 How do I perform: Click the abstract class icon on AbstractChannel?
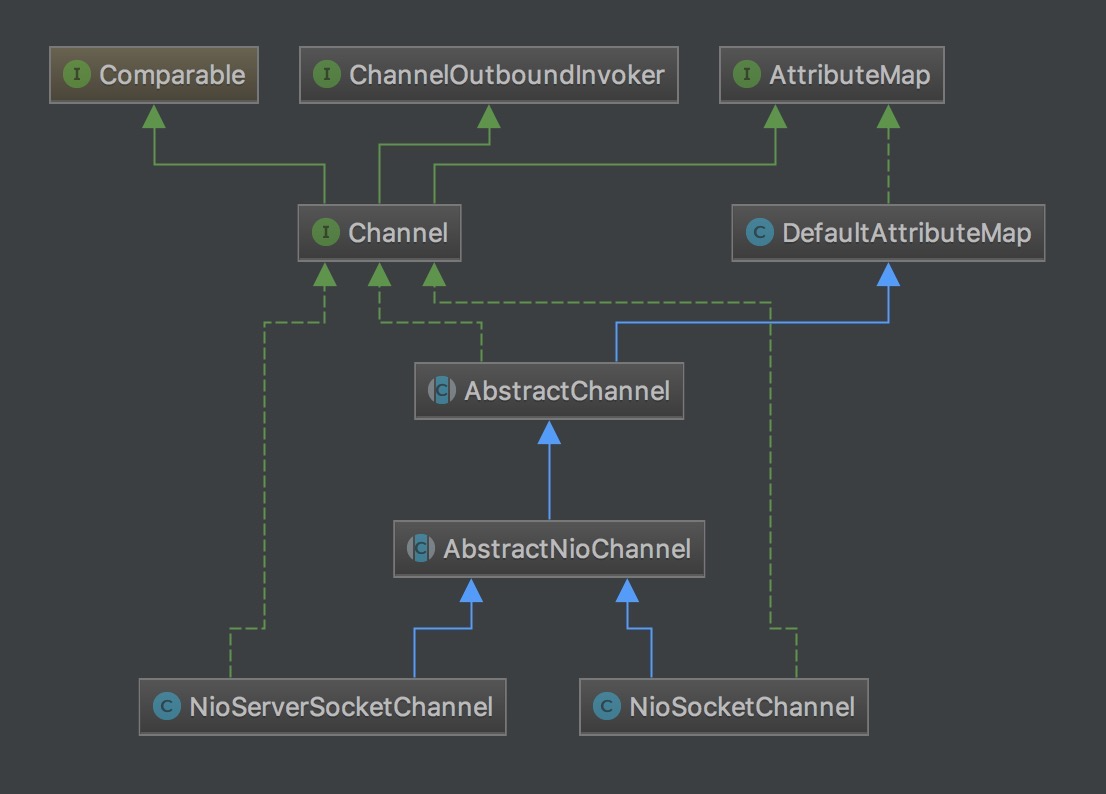pos(442,390)
